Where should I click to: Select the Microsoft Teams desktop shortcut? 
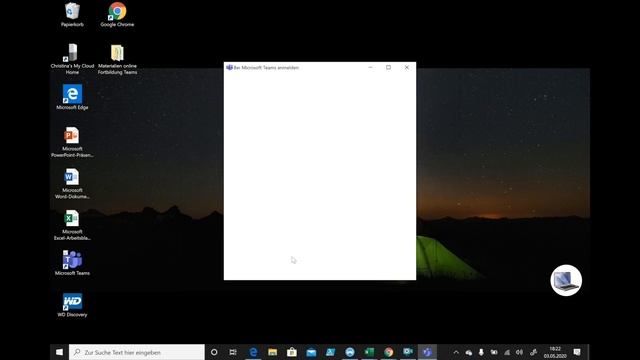(x=72, y=263)
